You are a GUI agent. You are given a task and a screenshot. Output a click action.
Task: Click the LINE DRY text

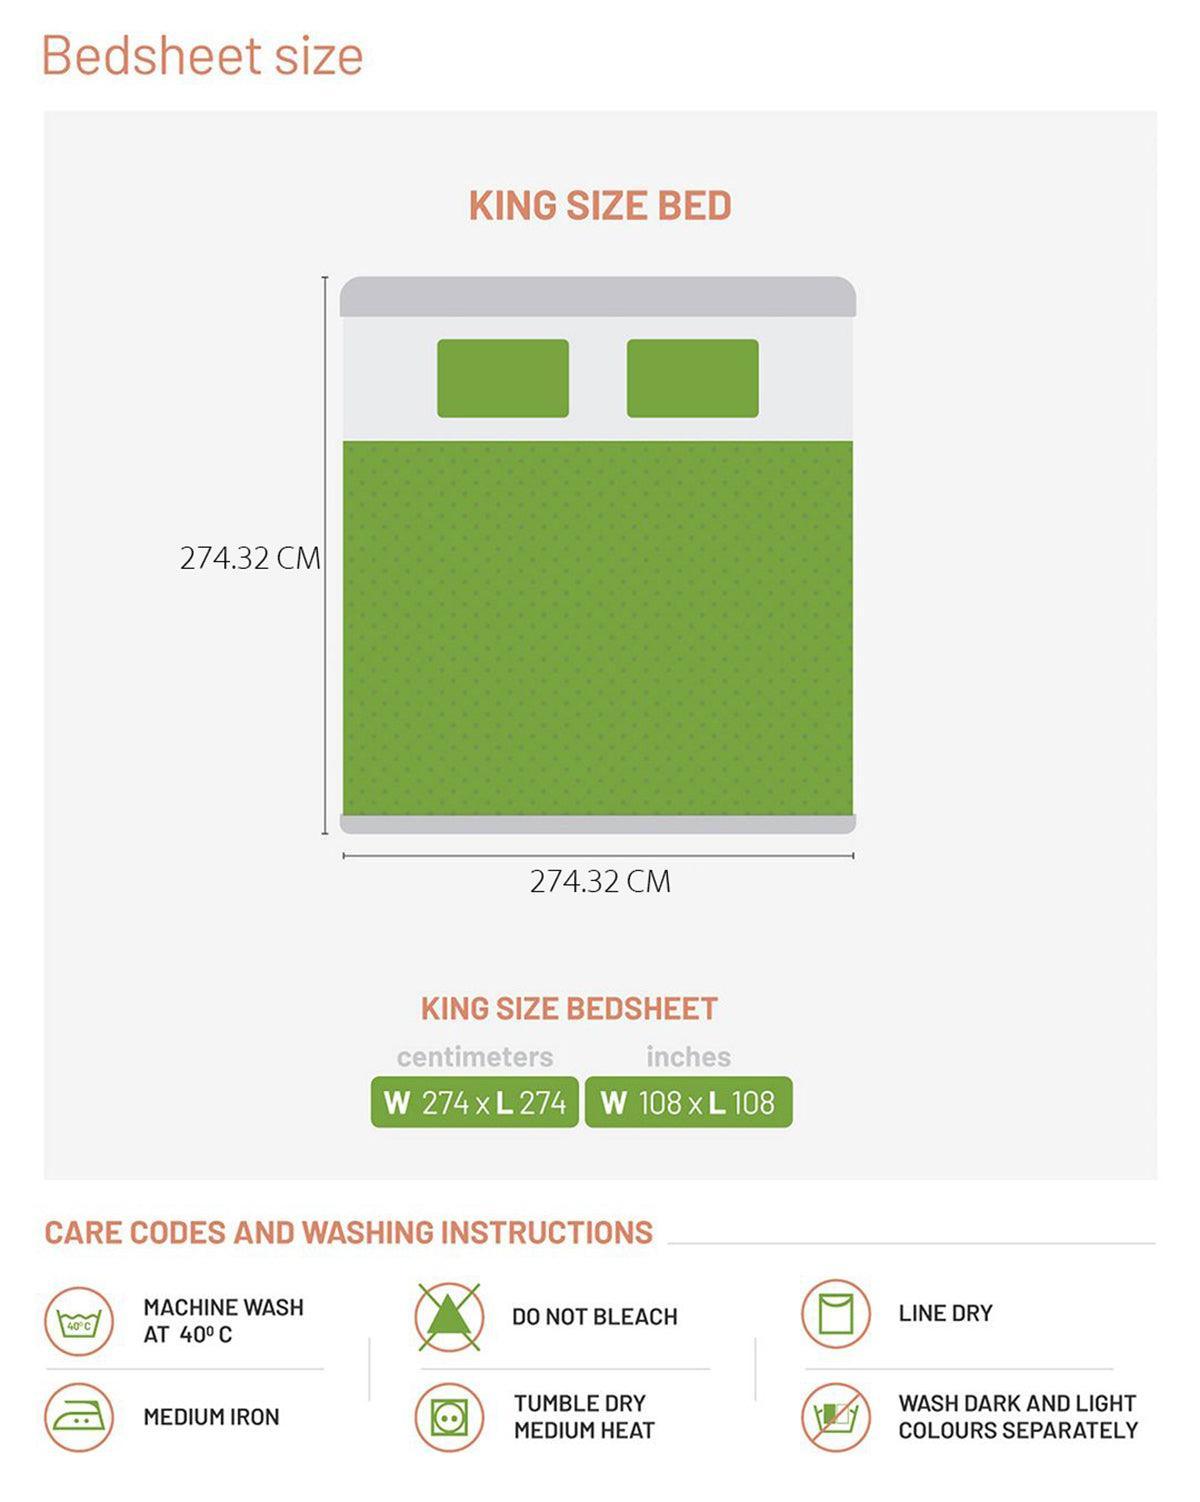click(945, 1313)
